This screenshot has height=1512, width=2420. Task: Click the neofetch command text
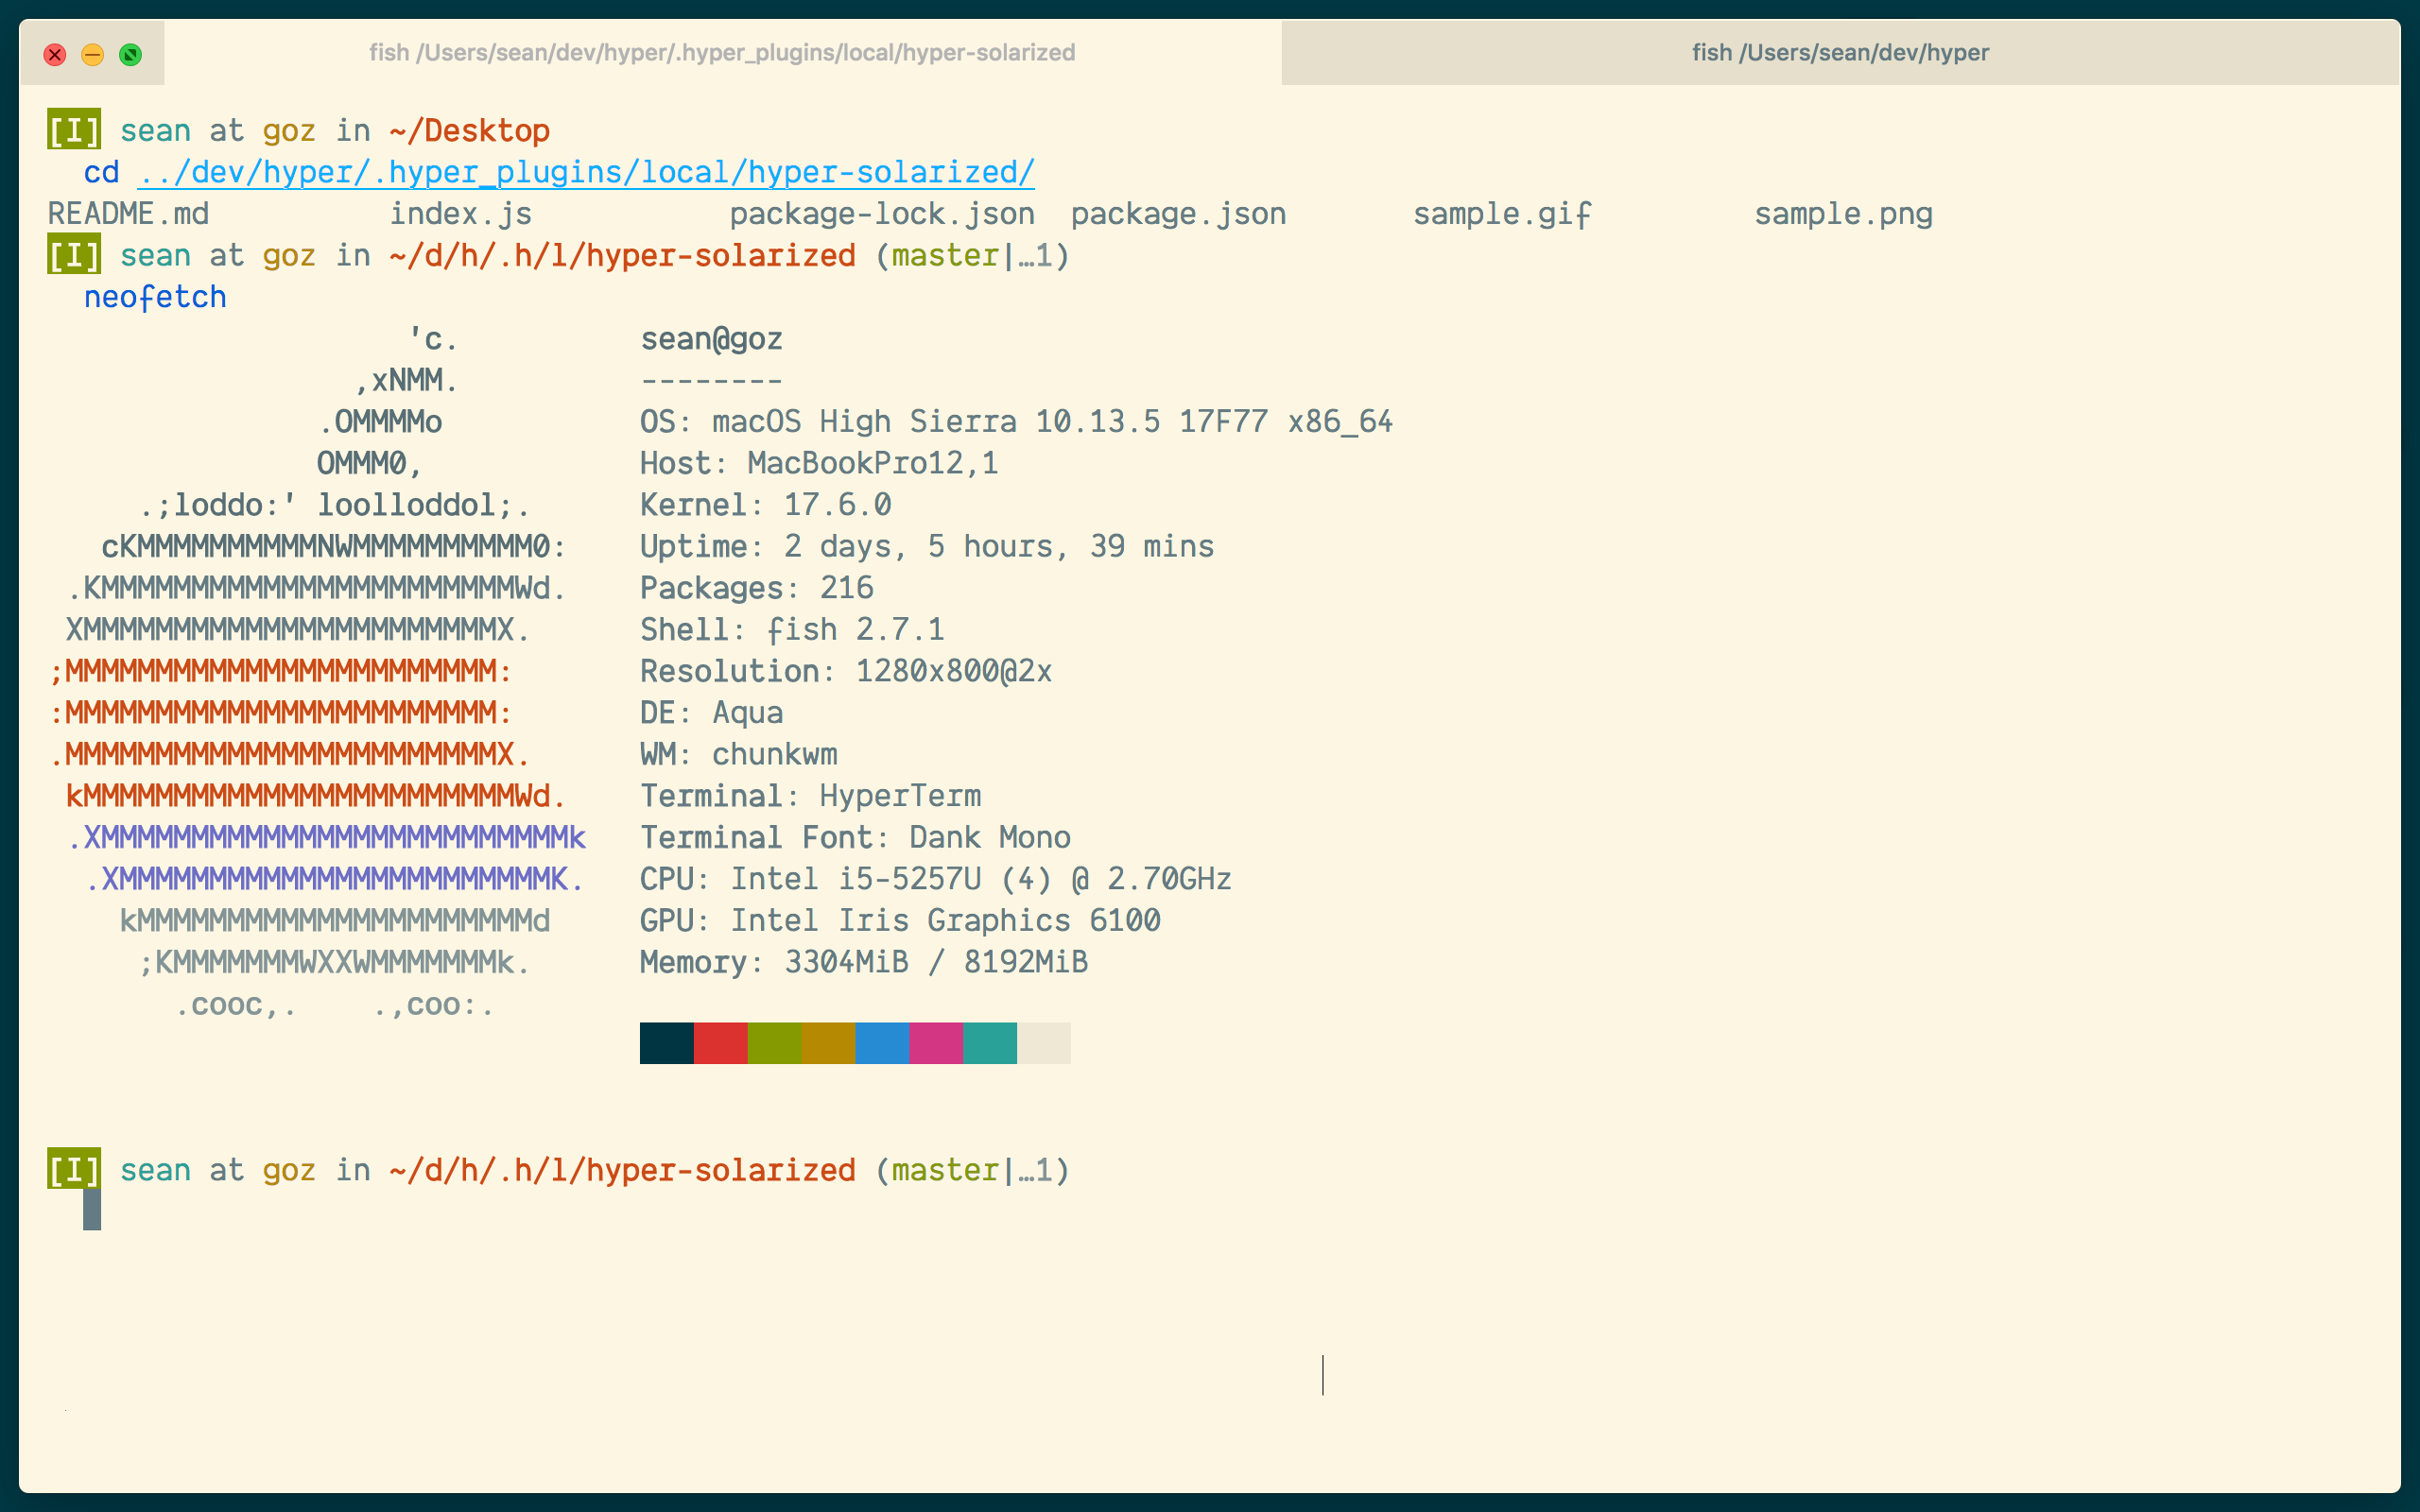pos(155,297)
